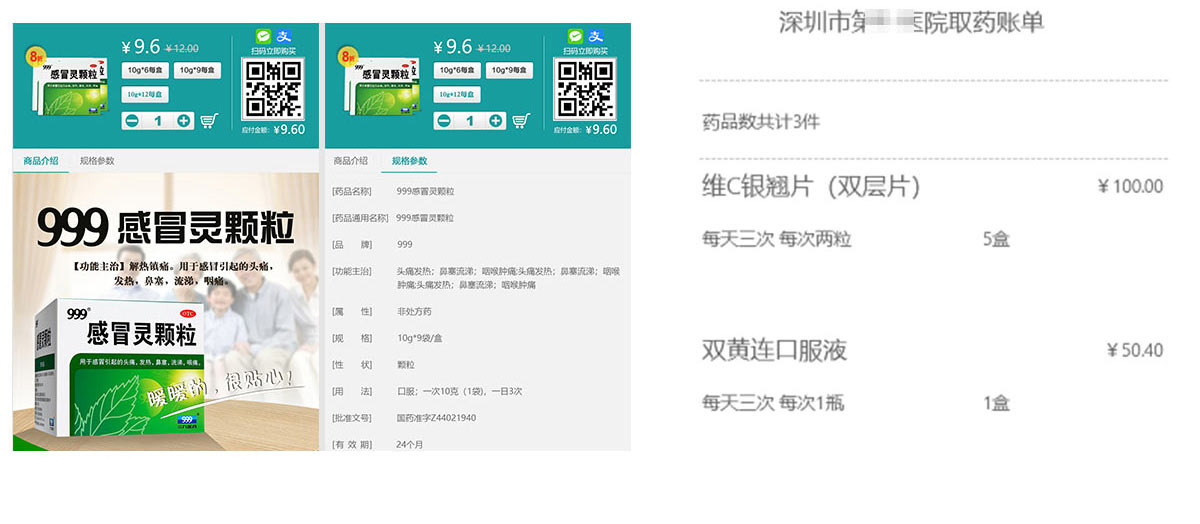
Task: Click the 10g*9袋/盒 specification value
Action: click(x=420, y=338)
